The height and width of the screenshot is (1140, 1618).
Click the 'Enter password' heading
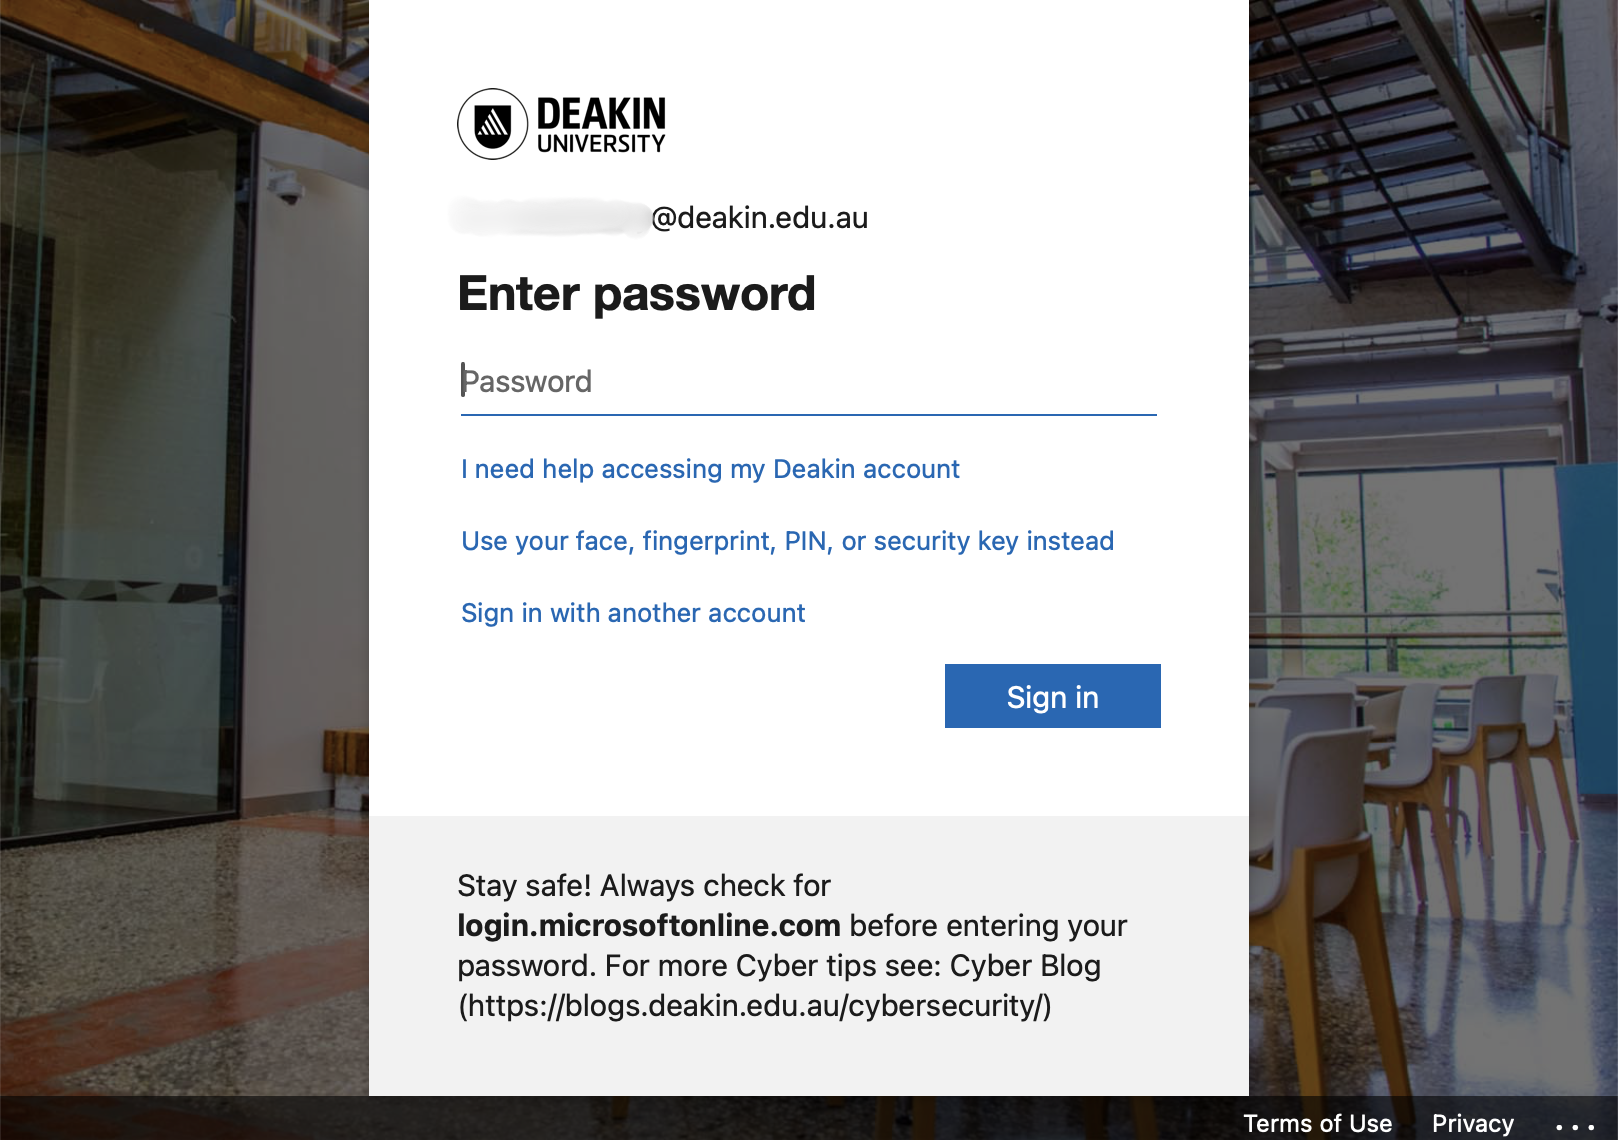tap(637, 293)
